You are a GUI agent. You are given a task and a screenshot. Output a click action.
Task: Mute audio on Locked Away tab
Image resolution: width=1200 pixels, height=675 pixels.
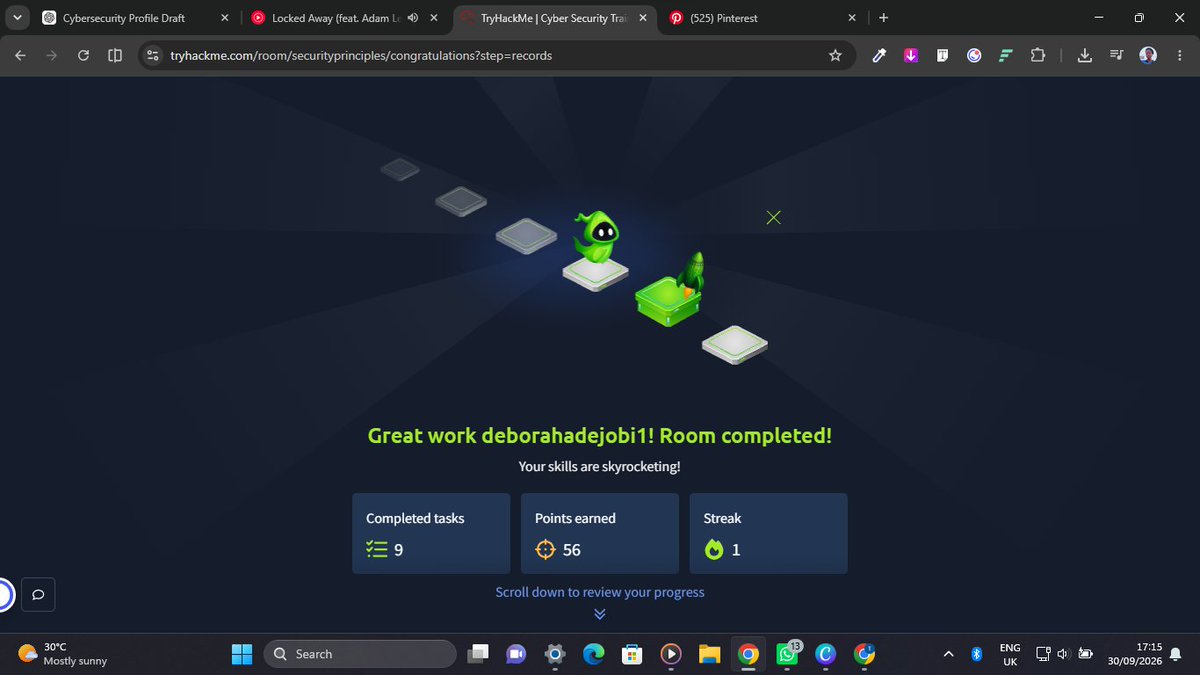click(x=413, y=18)
